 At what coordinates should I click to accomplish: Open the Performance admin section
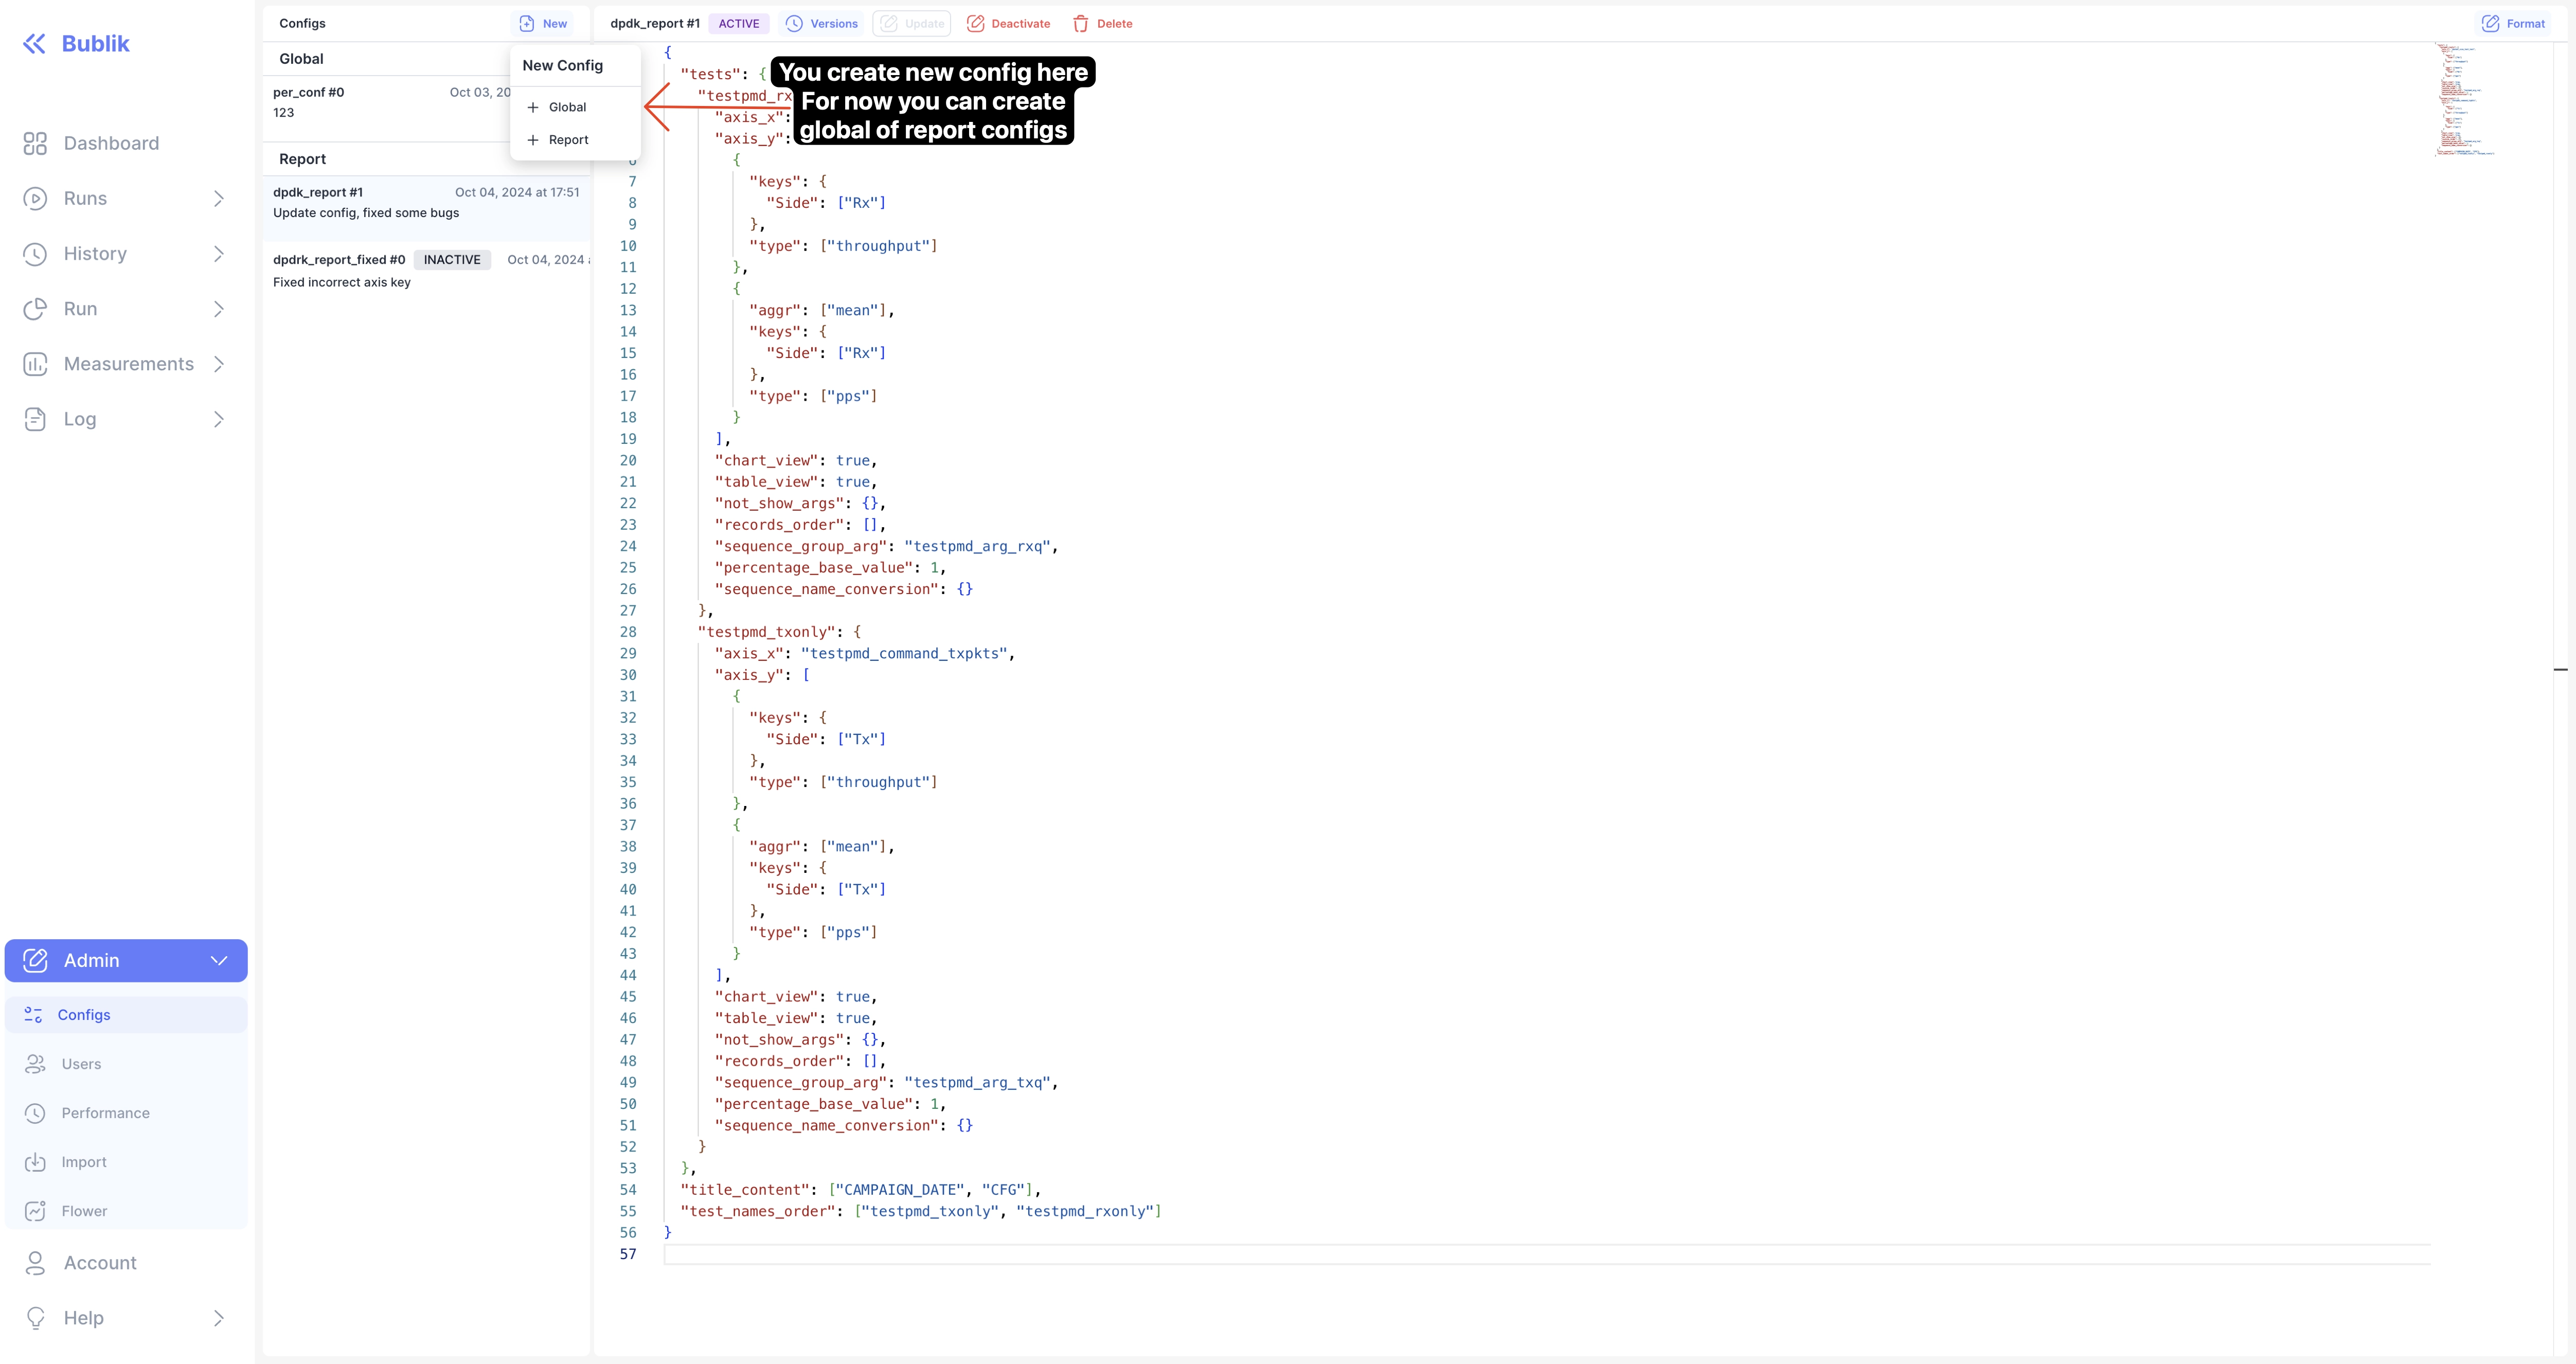click(105, 1112)
